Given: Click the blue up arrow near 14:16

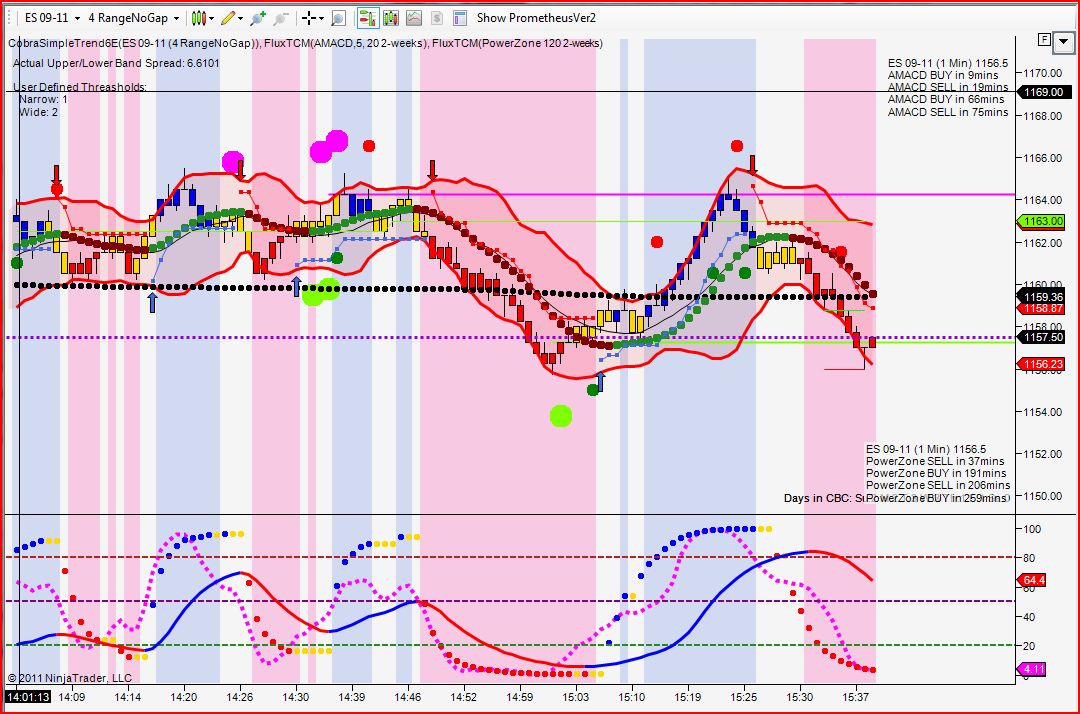Looking at the screenshot, I should 152,302.
